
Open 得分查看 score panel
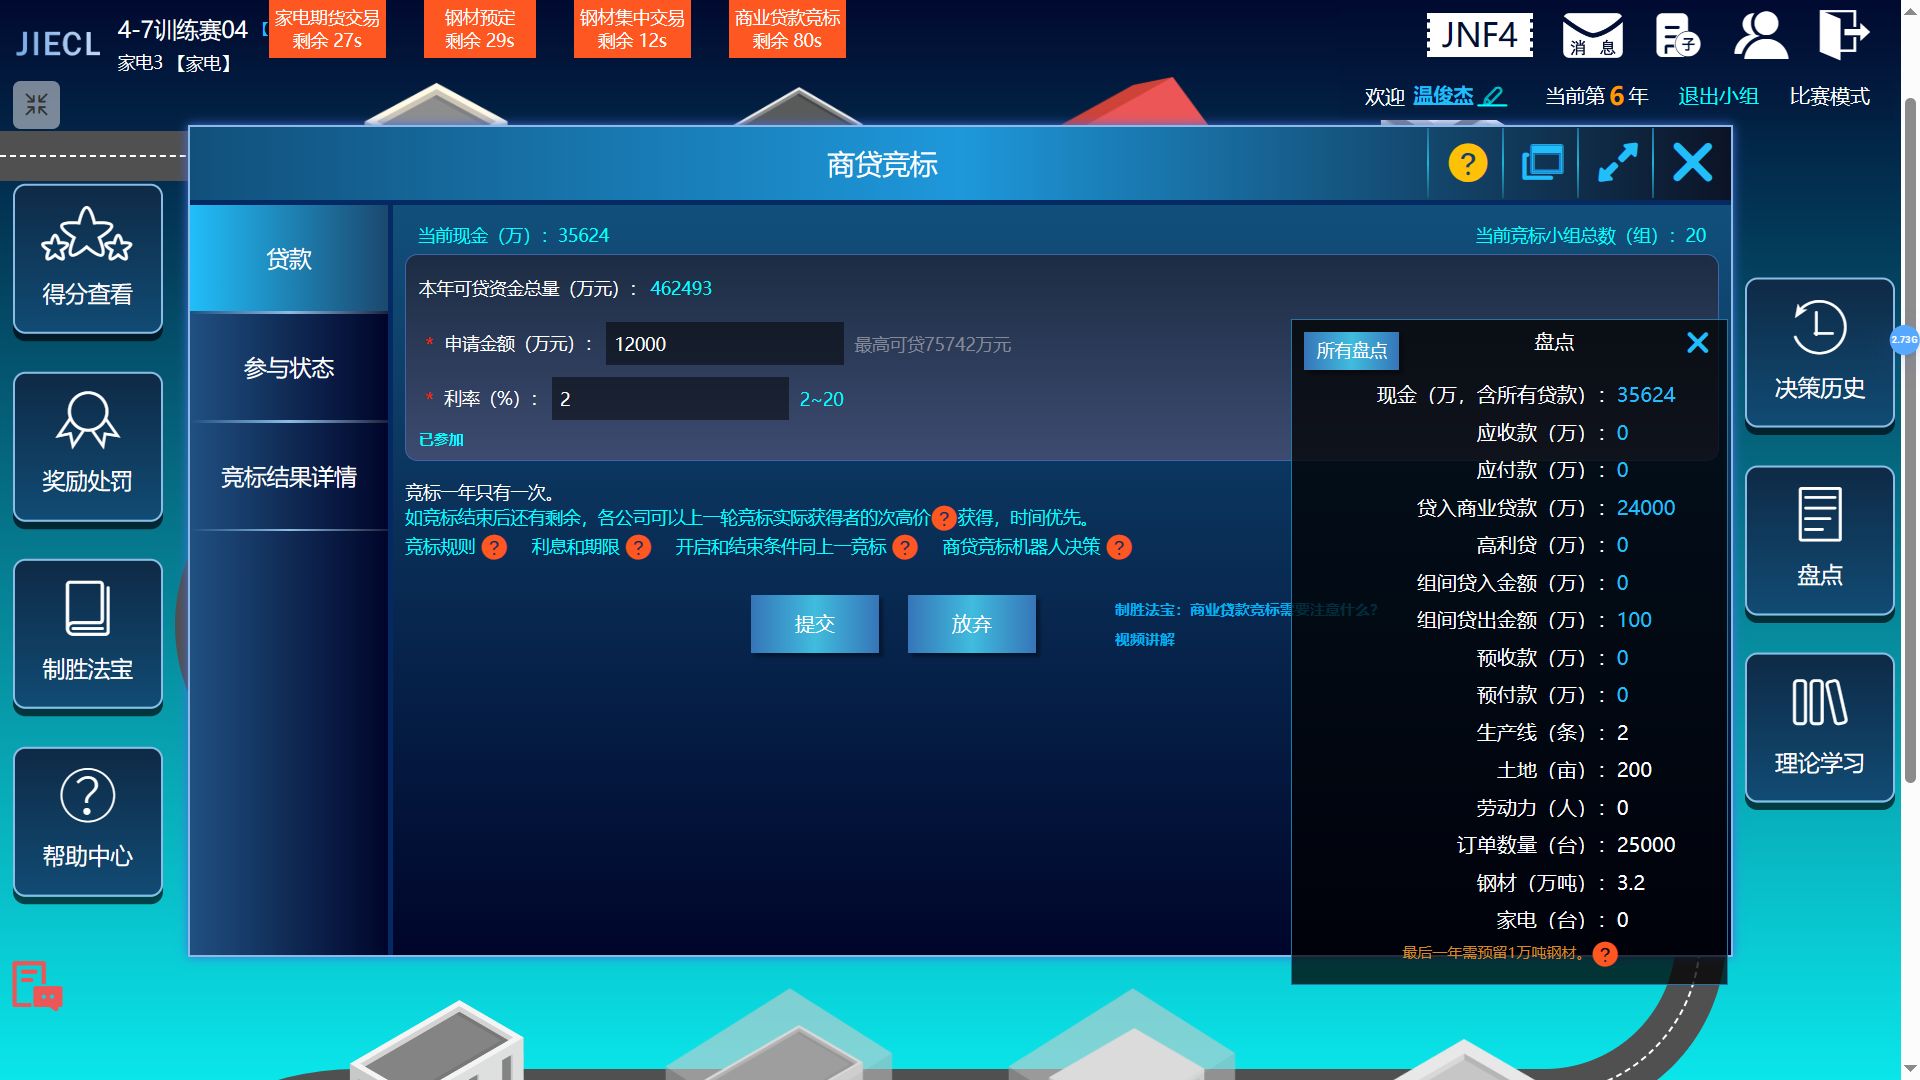point(88,259)
